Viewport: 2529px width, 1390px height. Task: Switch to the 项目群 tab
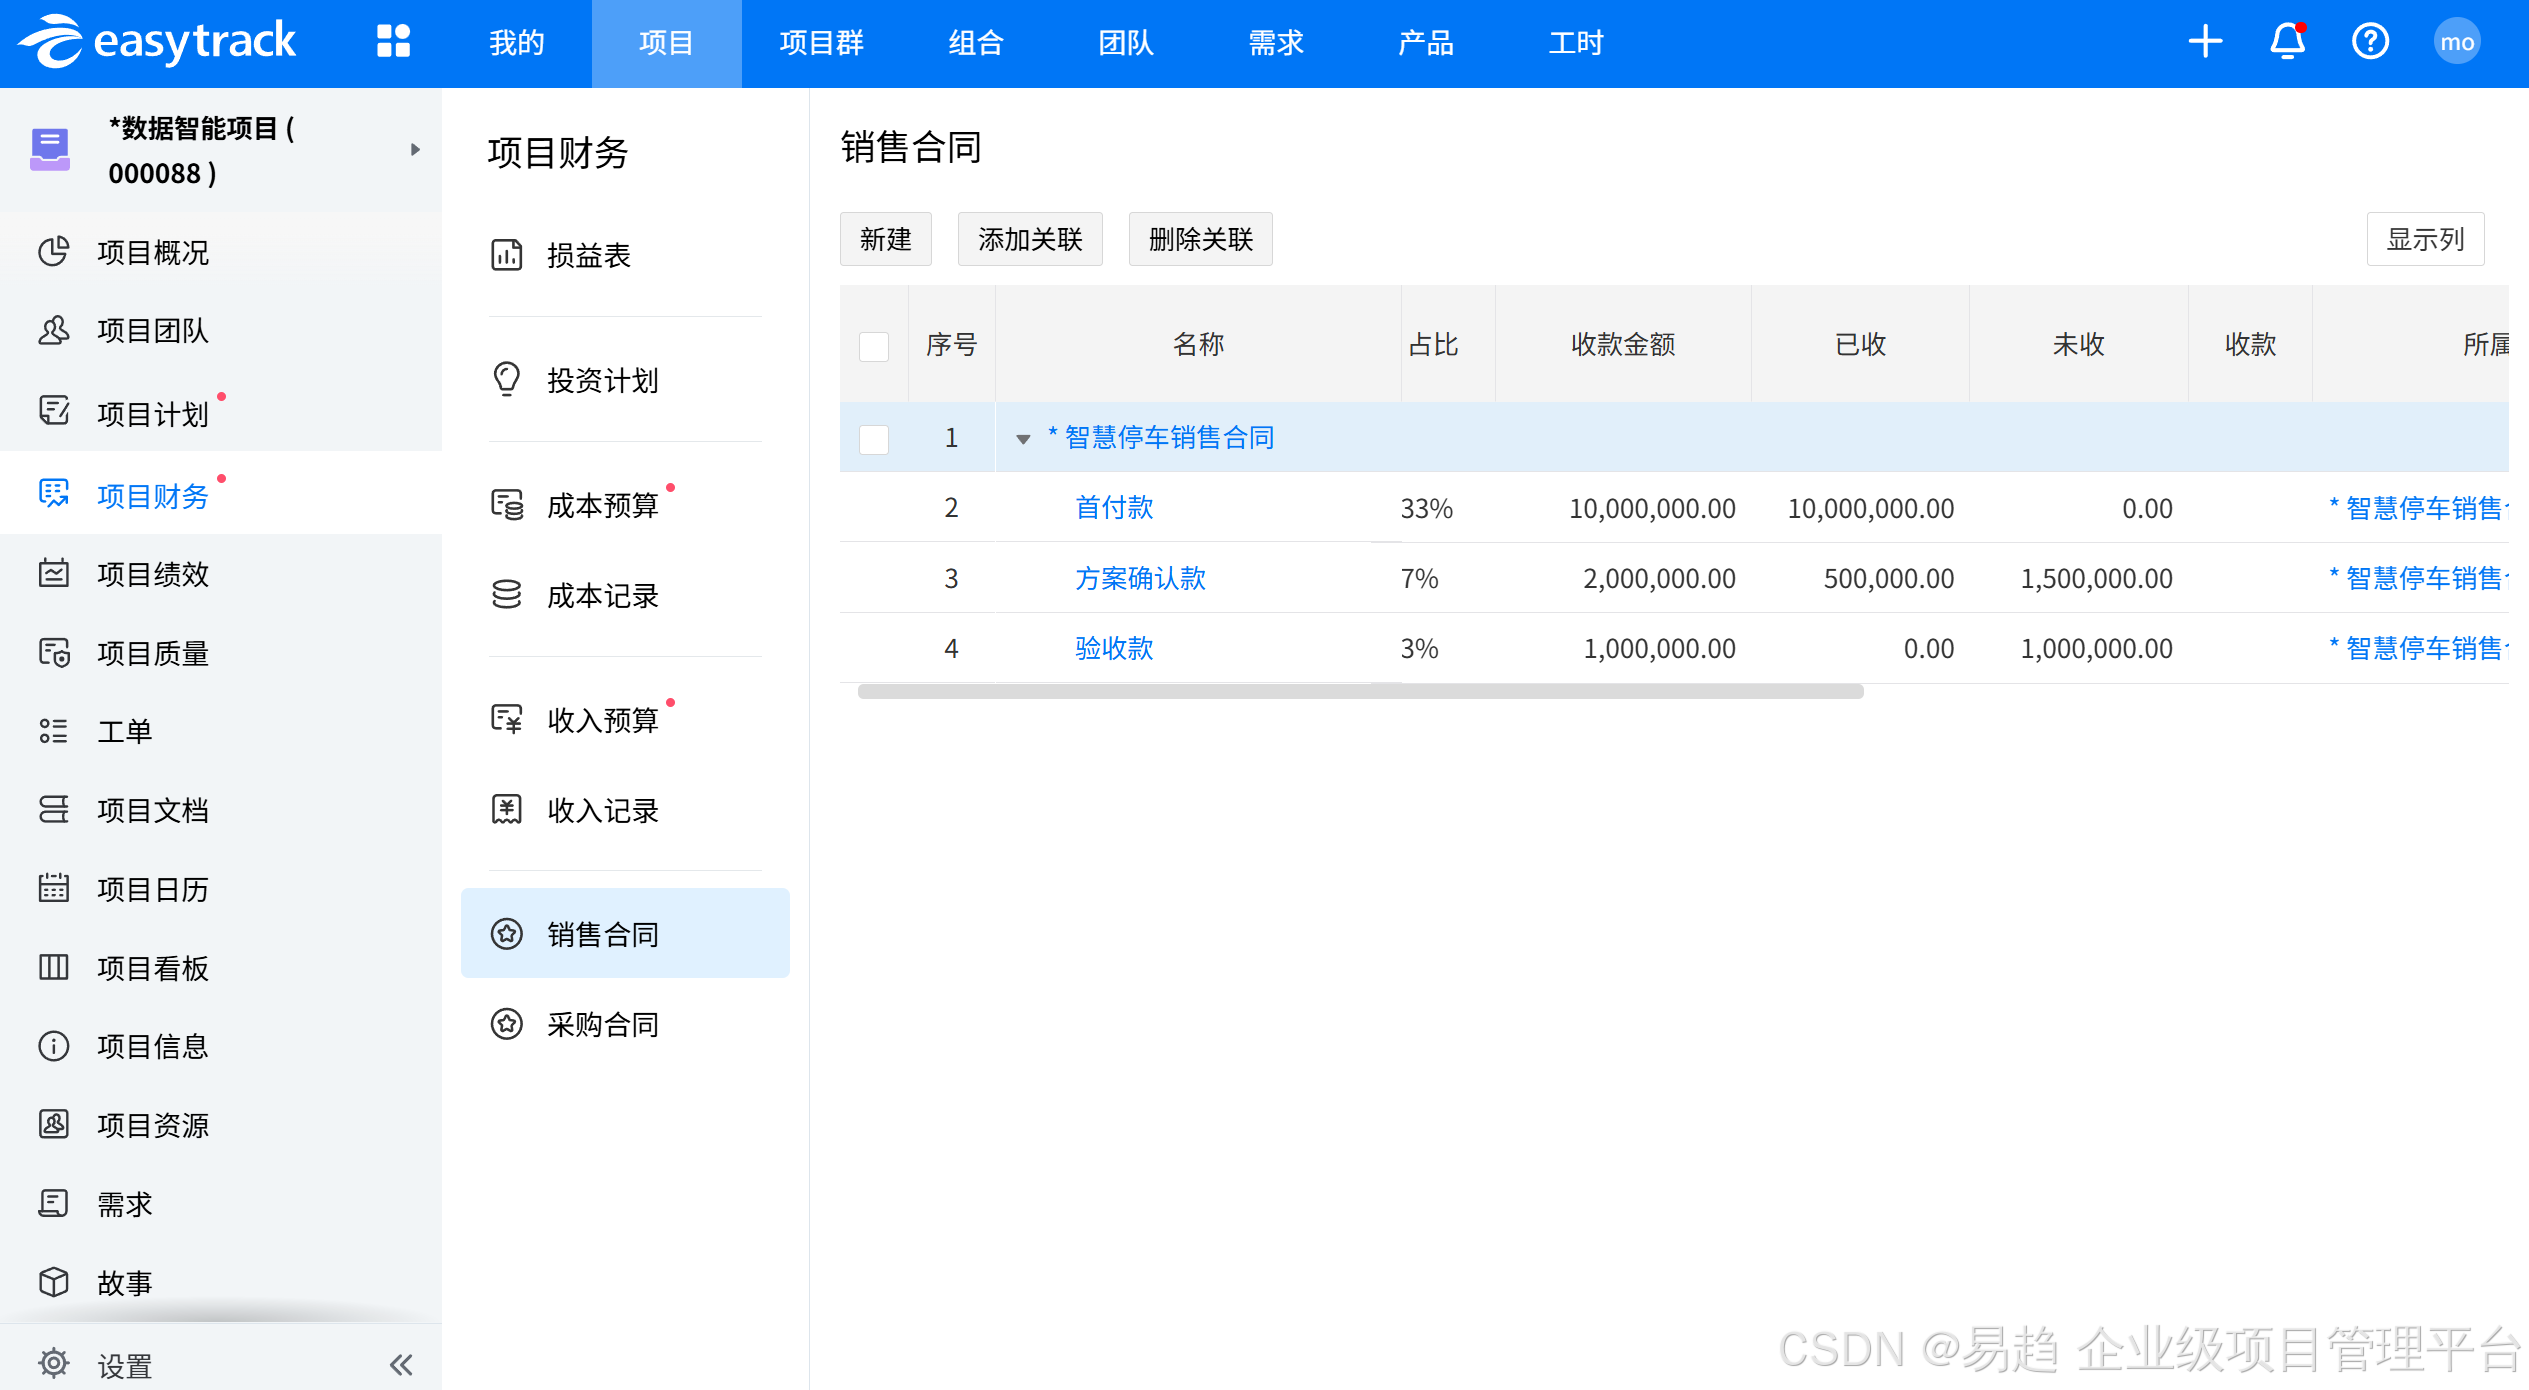coord(821,43)
